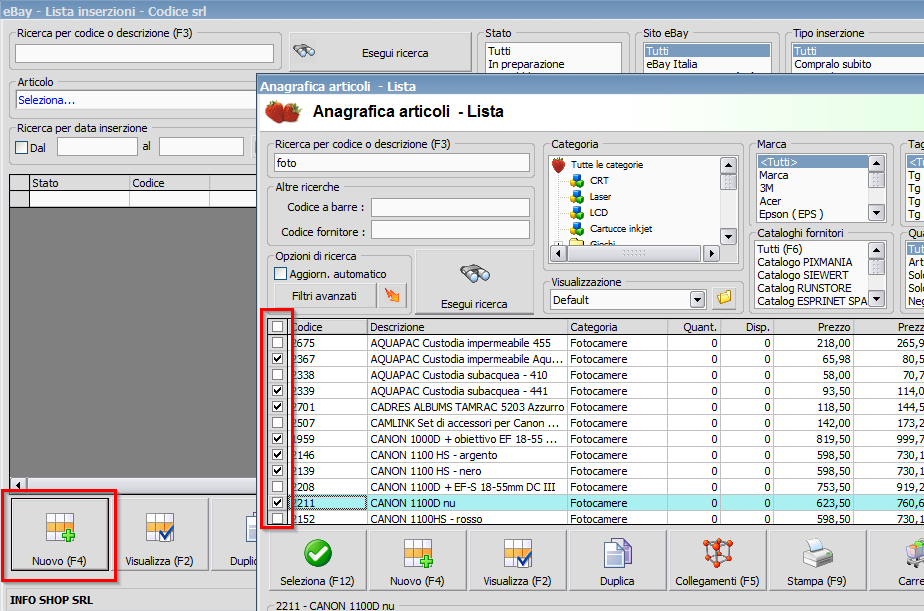Click Seleziona (F12) green checkmark button
The image size is (924, 611).
coord(317,560)
